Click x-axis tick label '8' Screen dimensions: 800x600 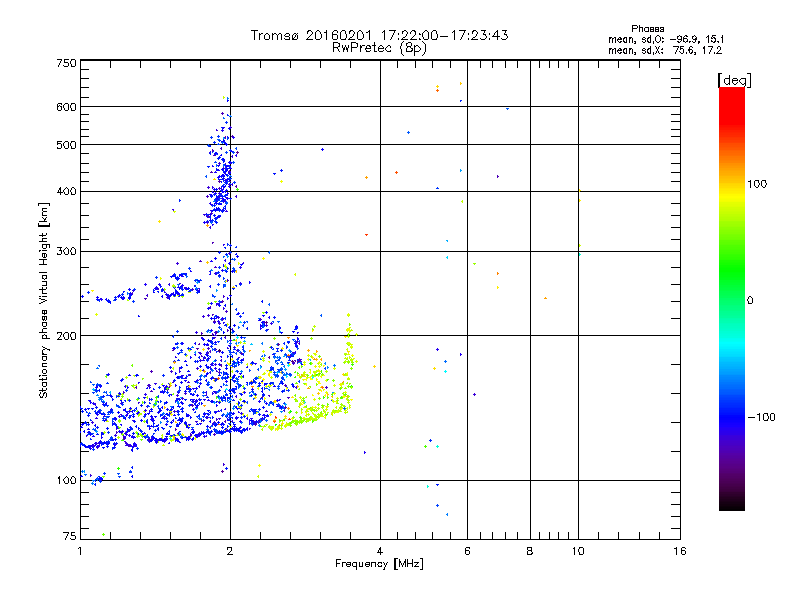pos(530,551)
